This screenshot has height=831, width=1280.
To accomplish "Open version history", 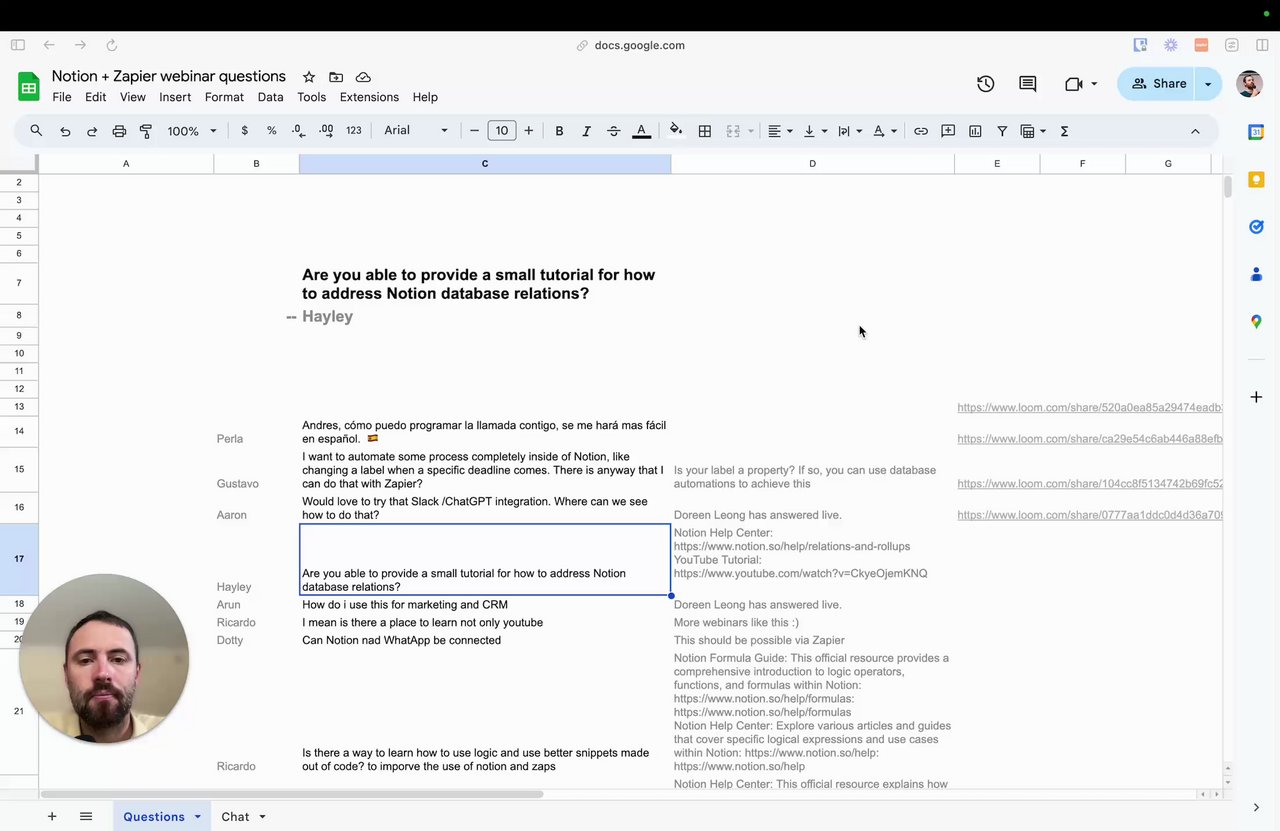I will [986, 84].
